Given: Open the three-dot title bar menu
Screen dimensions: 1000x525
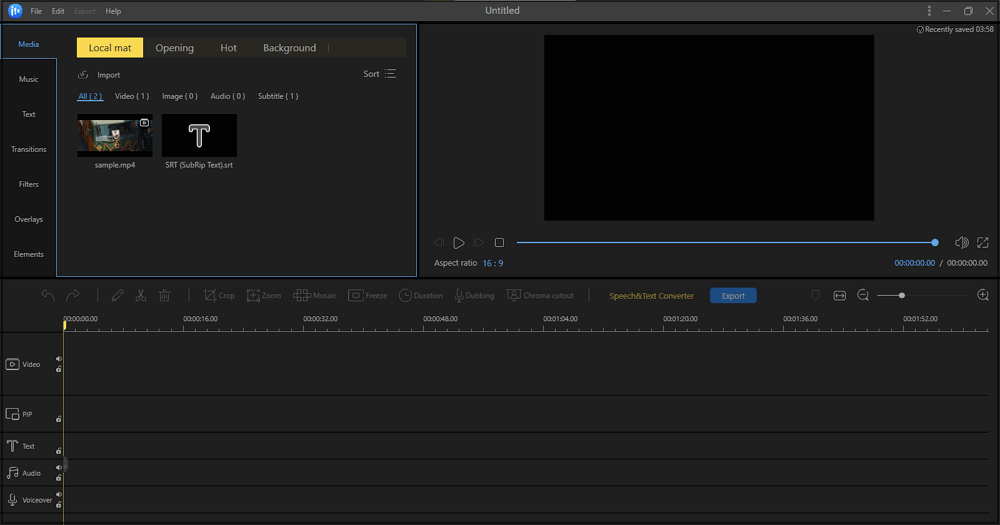Looking at the screenshot, I should 929,11.
